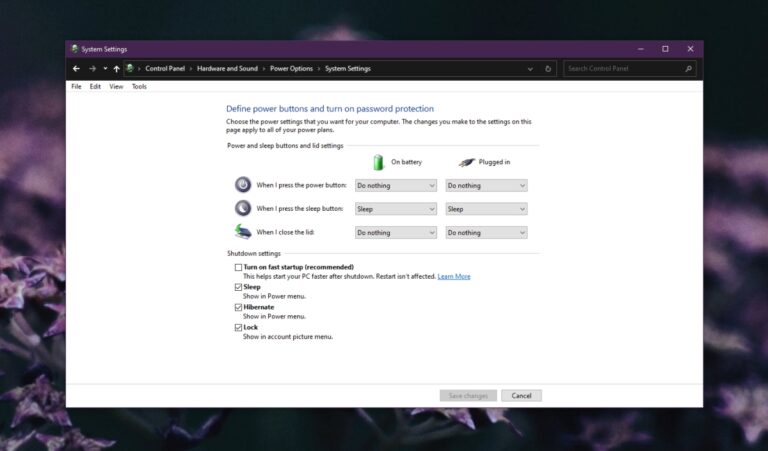Click System Settings breadcrumb
768x451 pixels.
[348, 69]
